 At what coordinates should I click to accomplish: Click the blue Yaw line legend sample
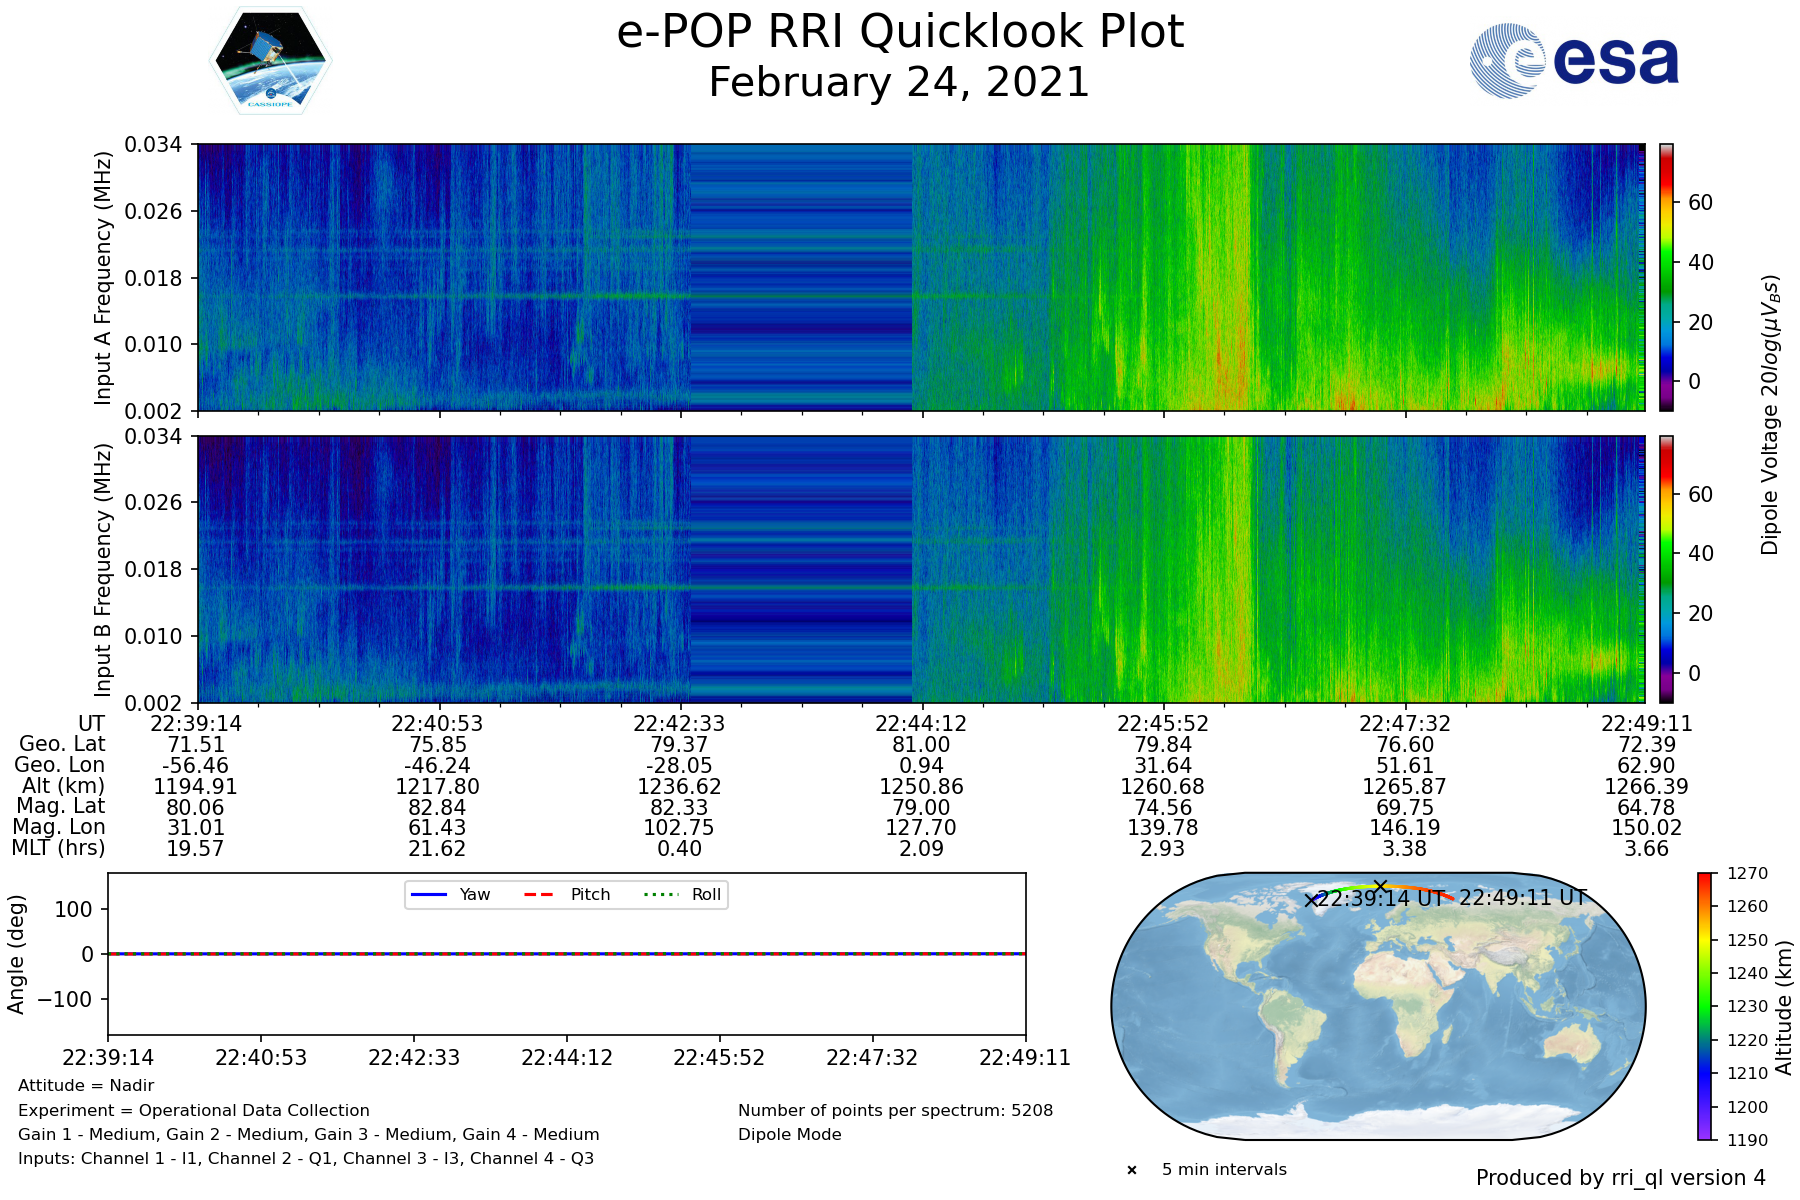428,894
